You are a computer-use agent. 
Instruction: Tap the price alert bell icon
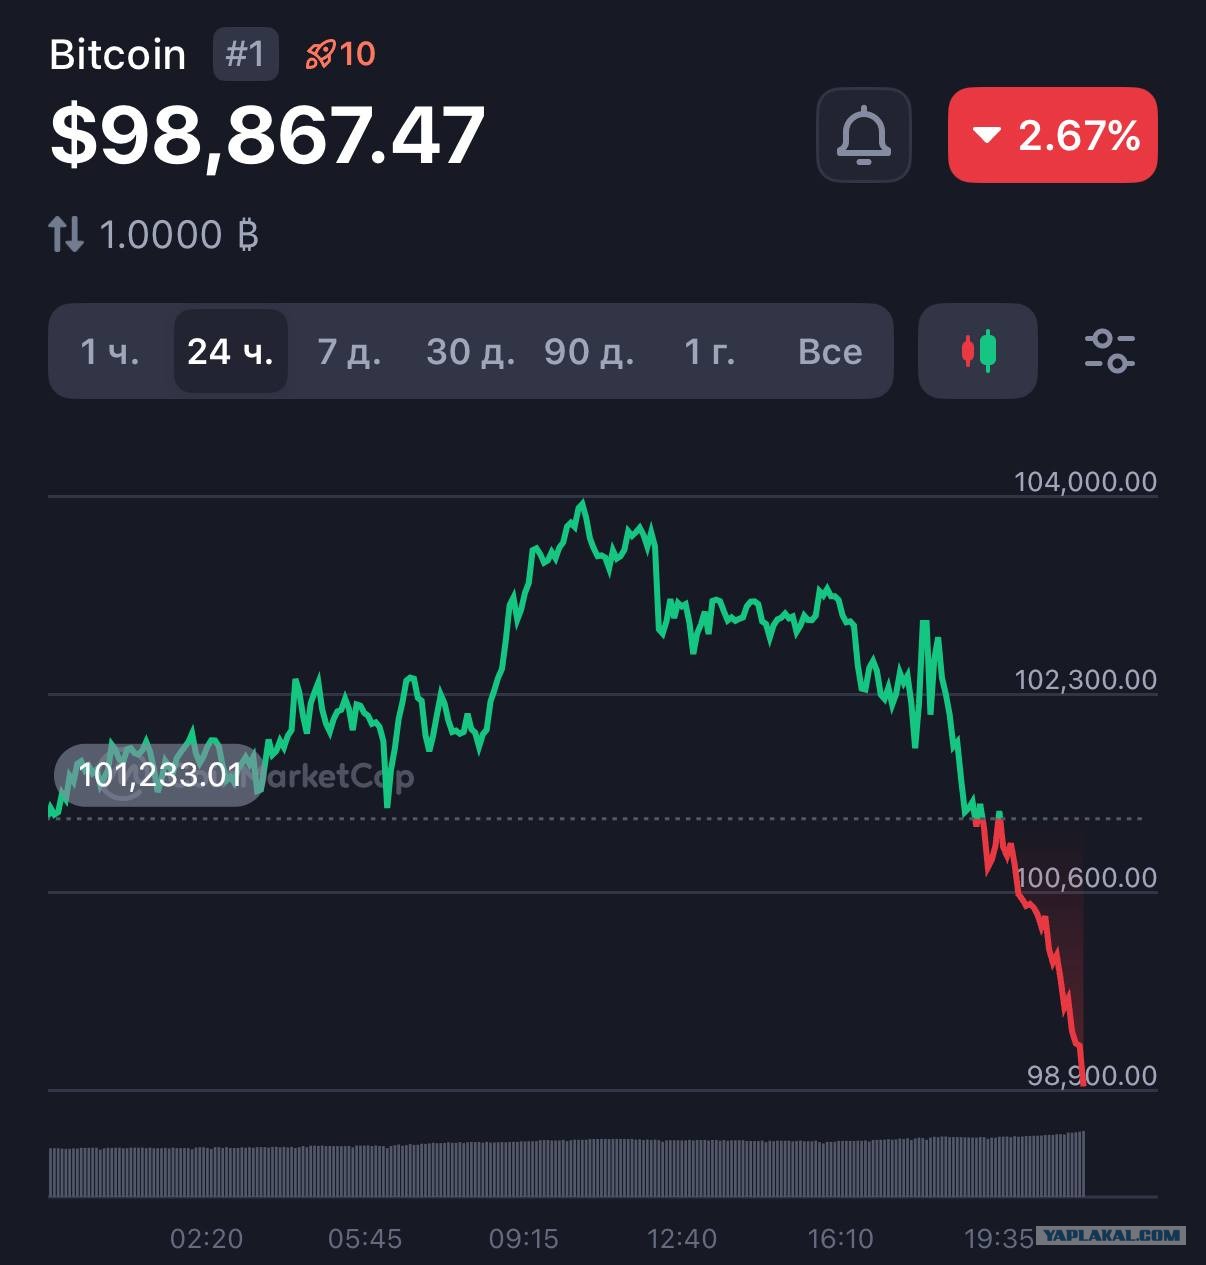tap(863, 135)
